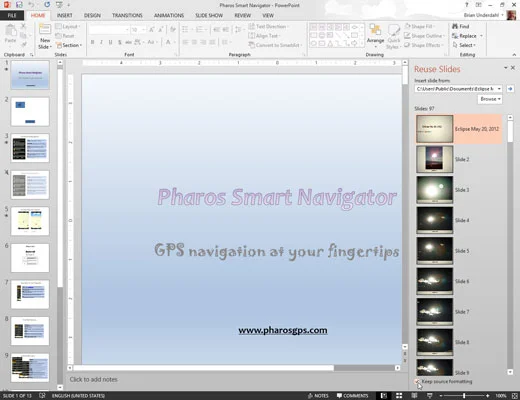Open the FILE tab
The image size is (520, 400).
(12, 15)
